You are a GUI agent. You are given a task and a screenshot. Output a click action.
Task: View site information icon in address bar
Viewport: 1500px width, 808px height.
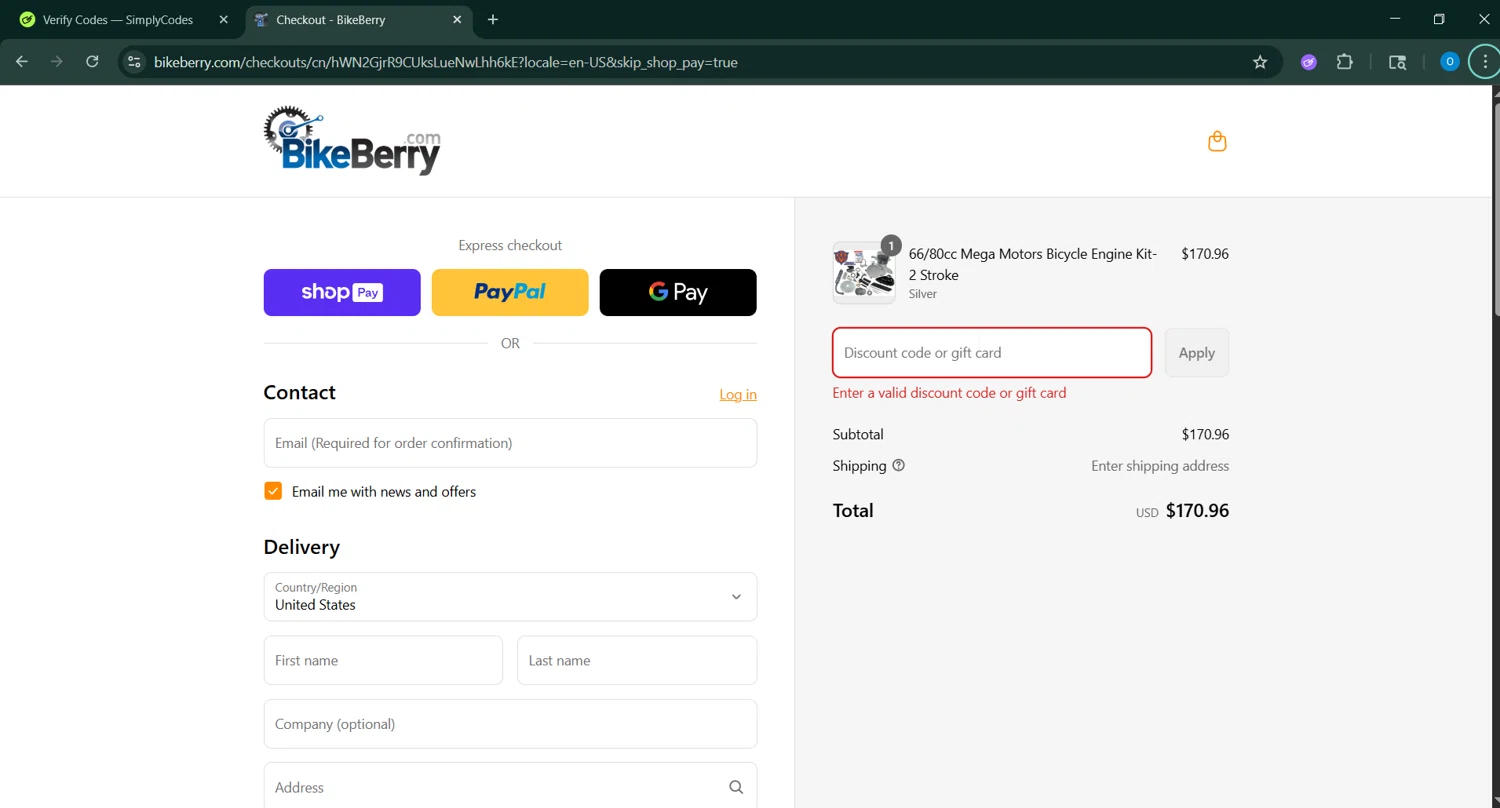click(134, 62)
